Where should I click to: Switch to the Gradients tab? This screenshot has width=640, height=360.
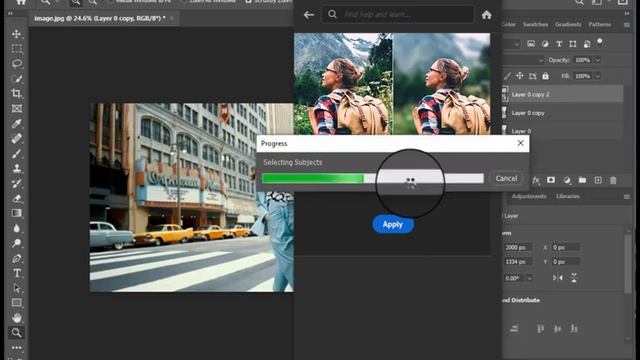coord(568,24)
